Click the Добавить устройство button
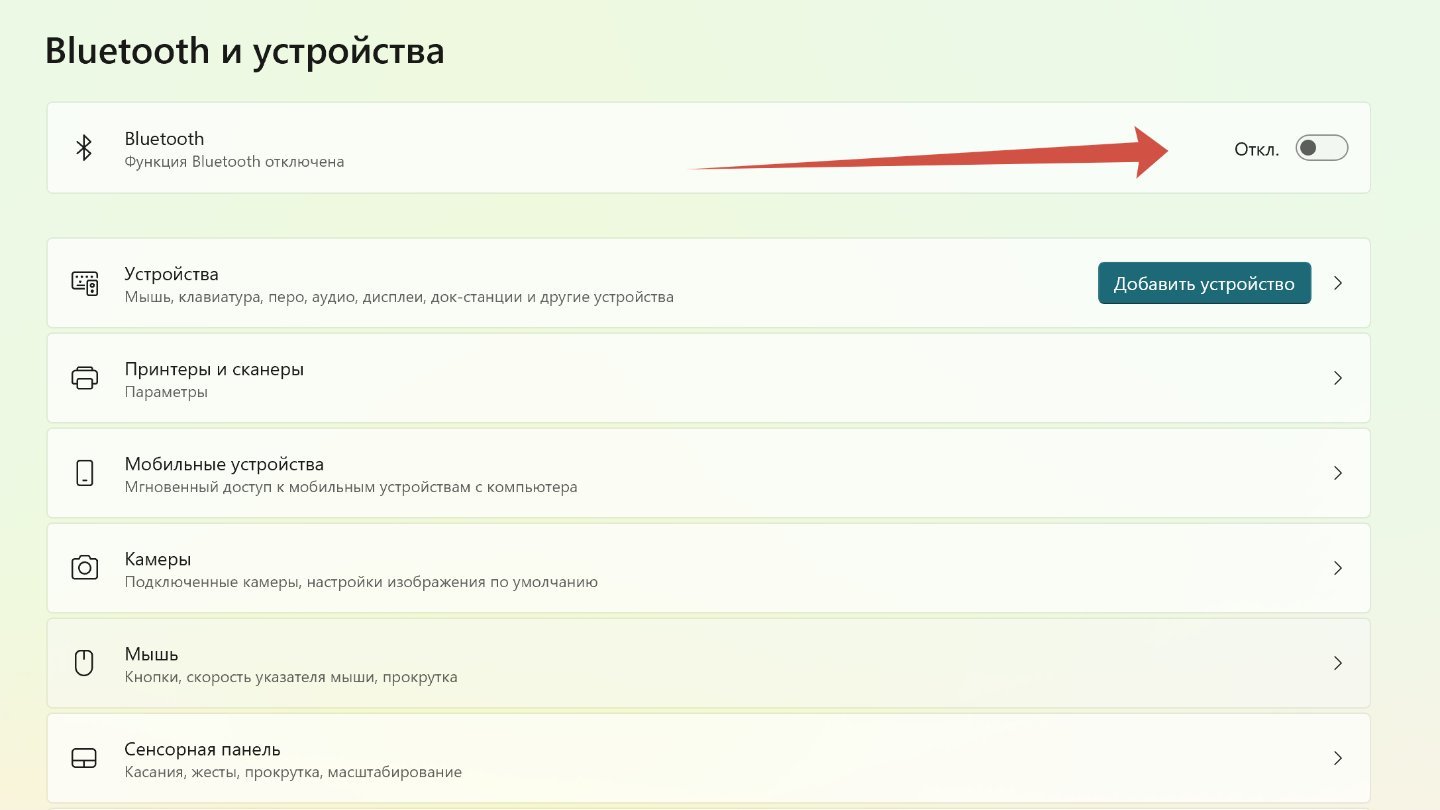This screenshot has width=1440, height=810. click(1204, 283)
